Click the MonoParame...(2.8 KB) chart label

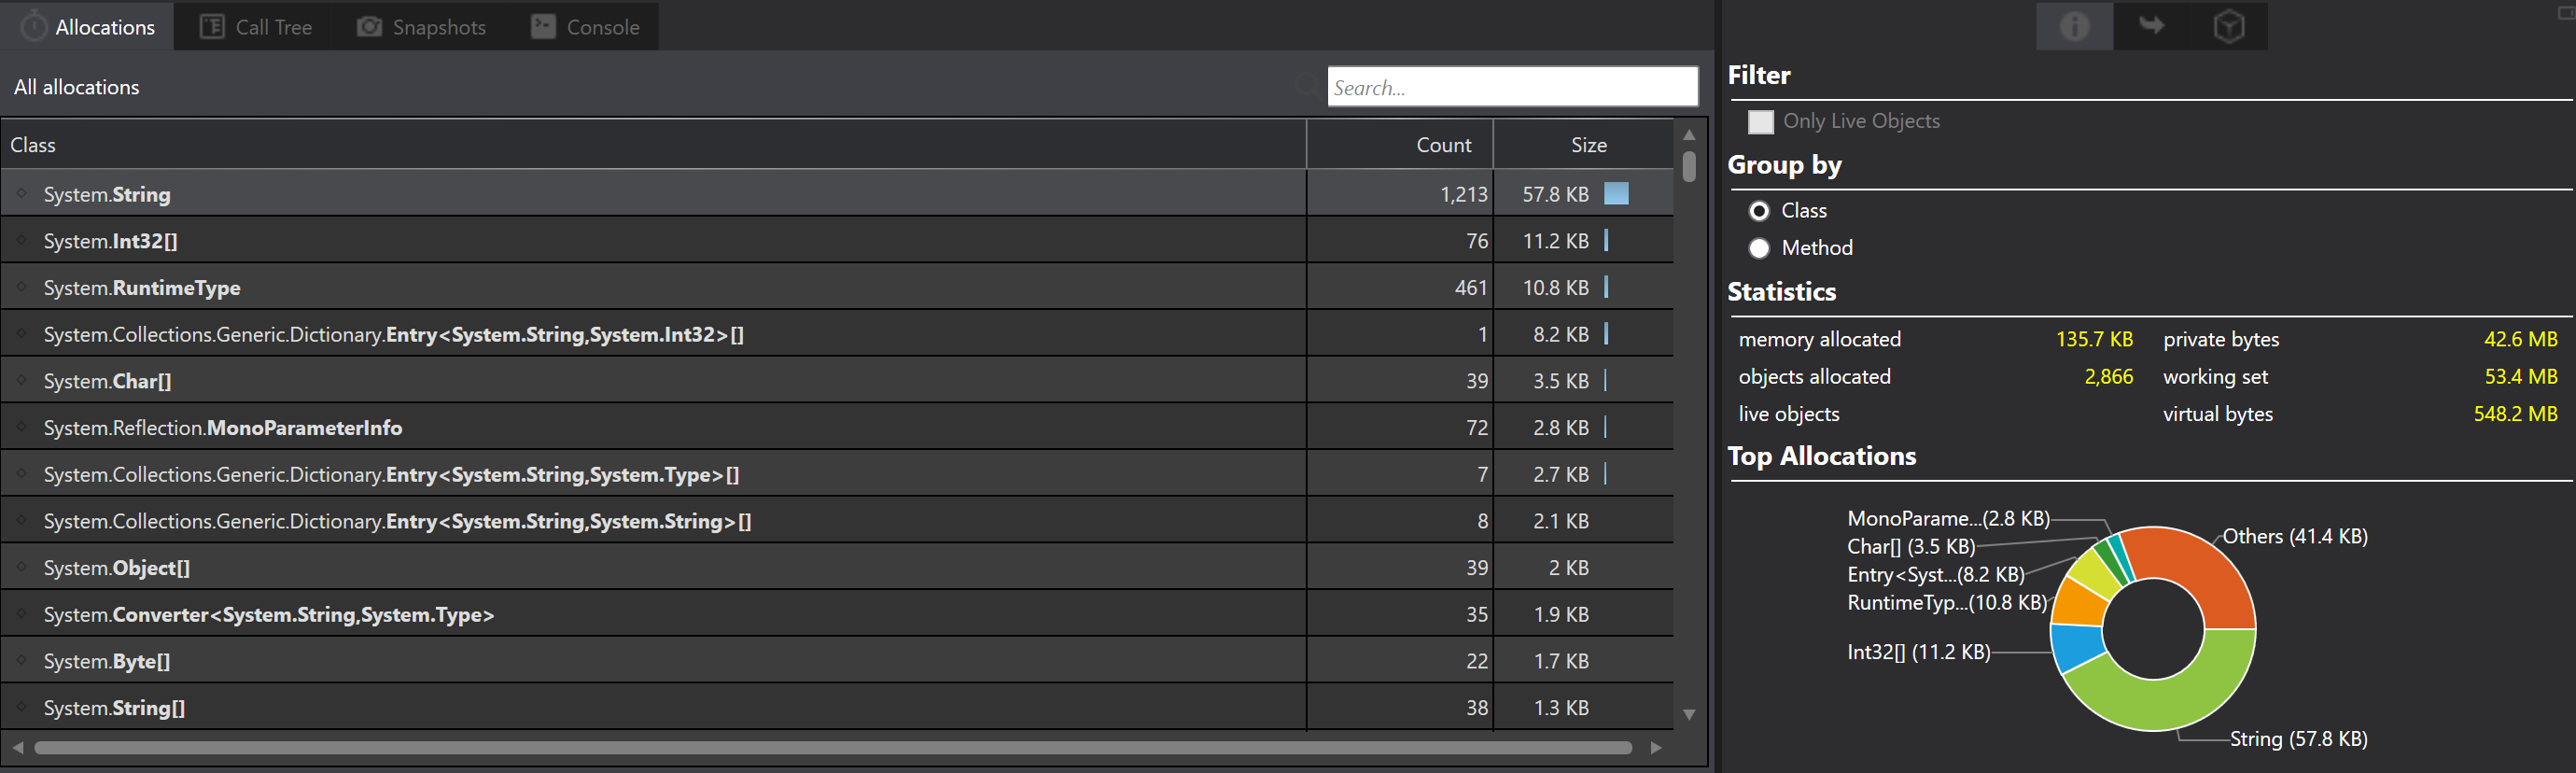point(1948,519)
